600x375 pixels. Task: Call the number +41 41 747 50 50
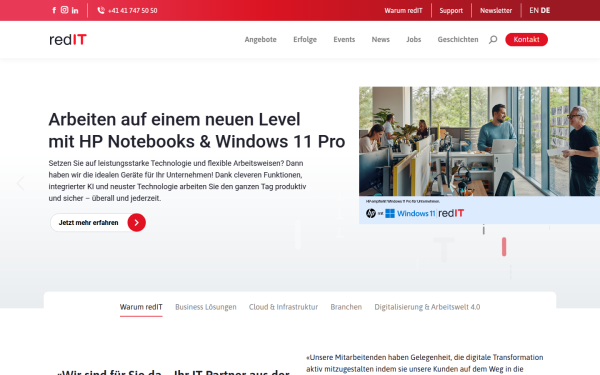click(x=132, y=11)
